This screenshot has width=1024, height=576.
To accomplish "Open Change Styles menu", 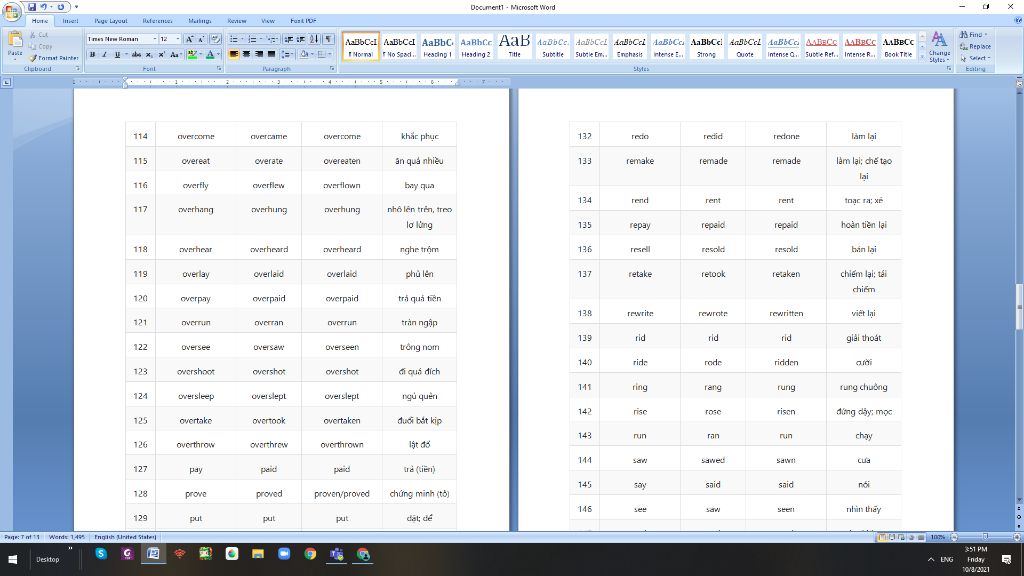I will pos(939,47).
